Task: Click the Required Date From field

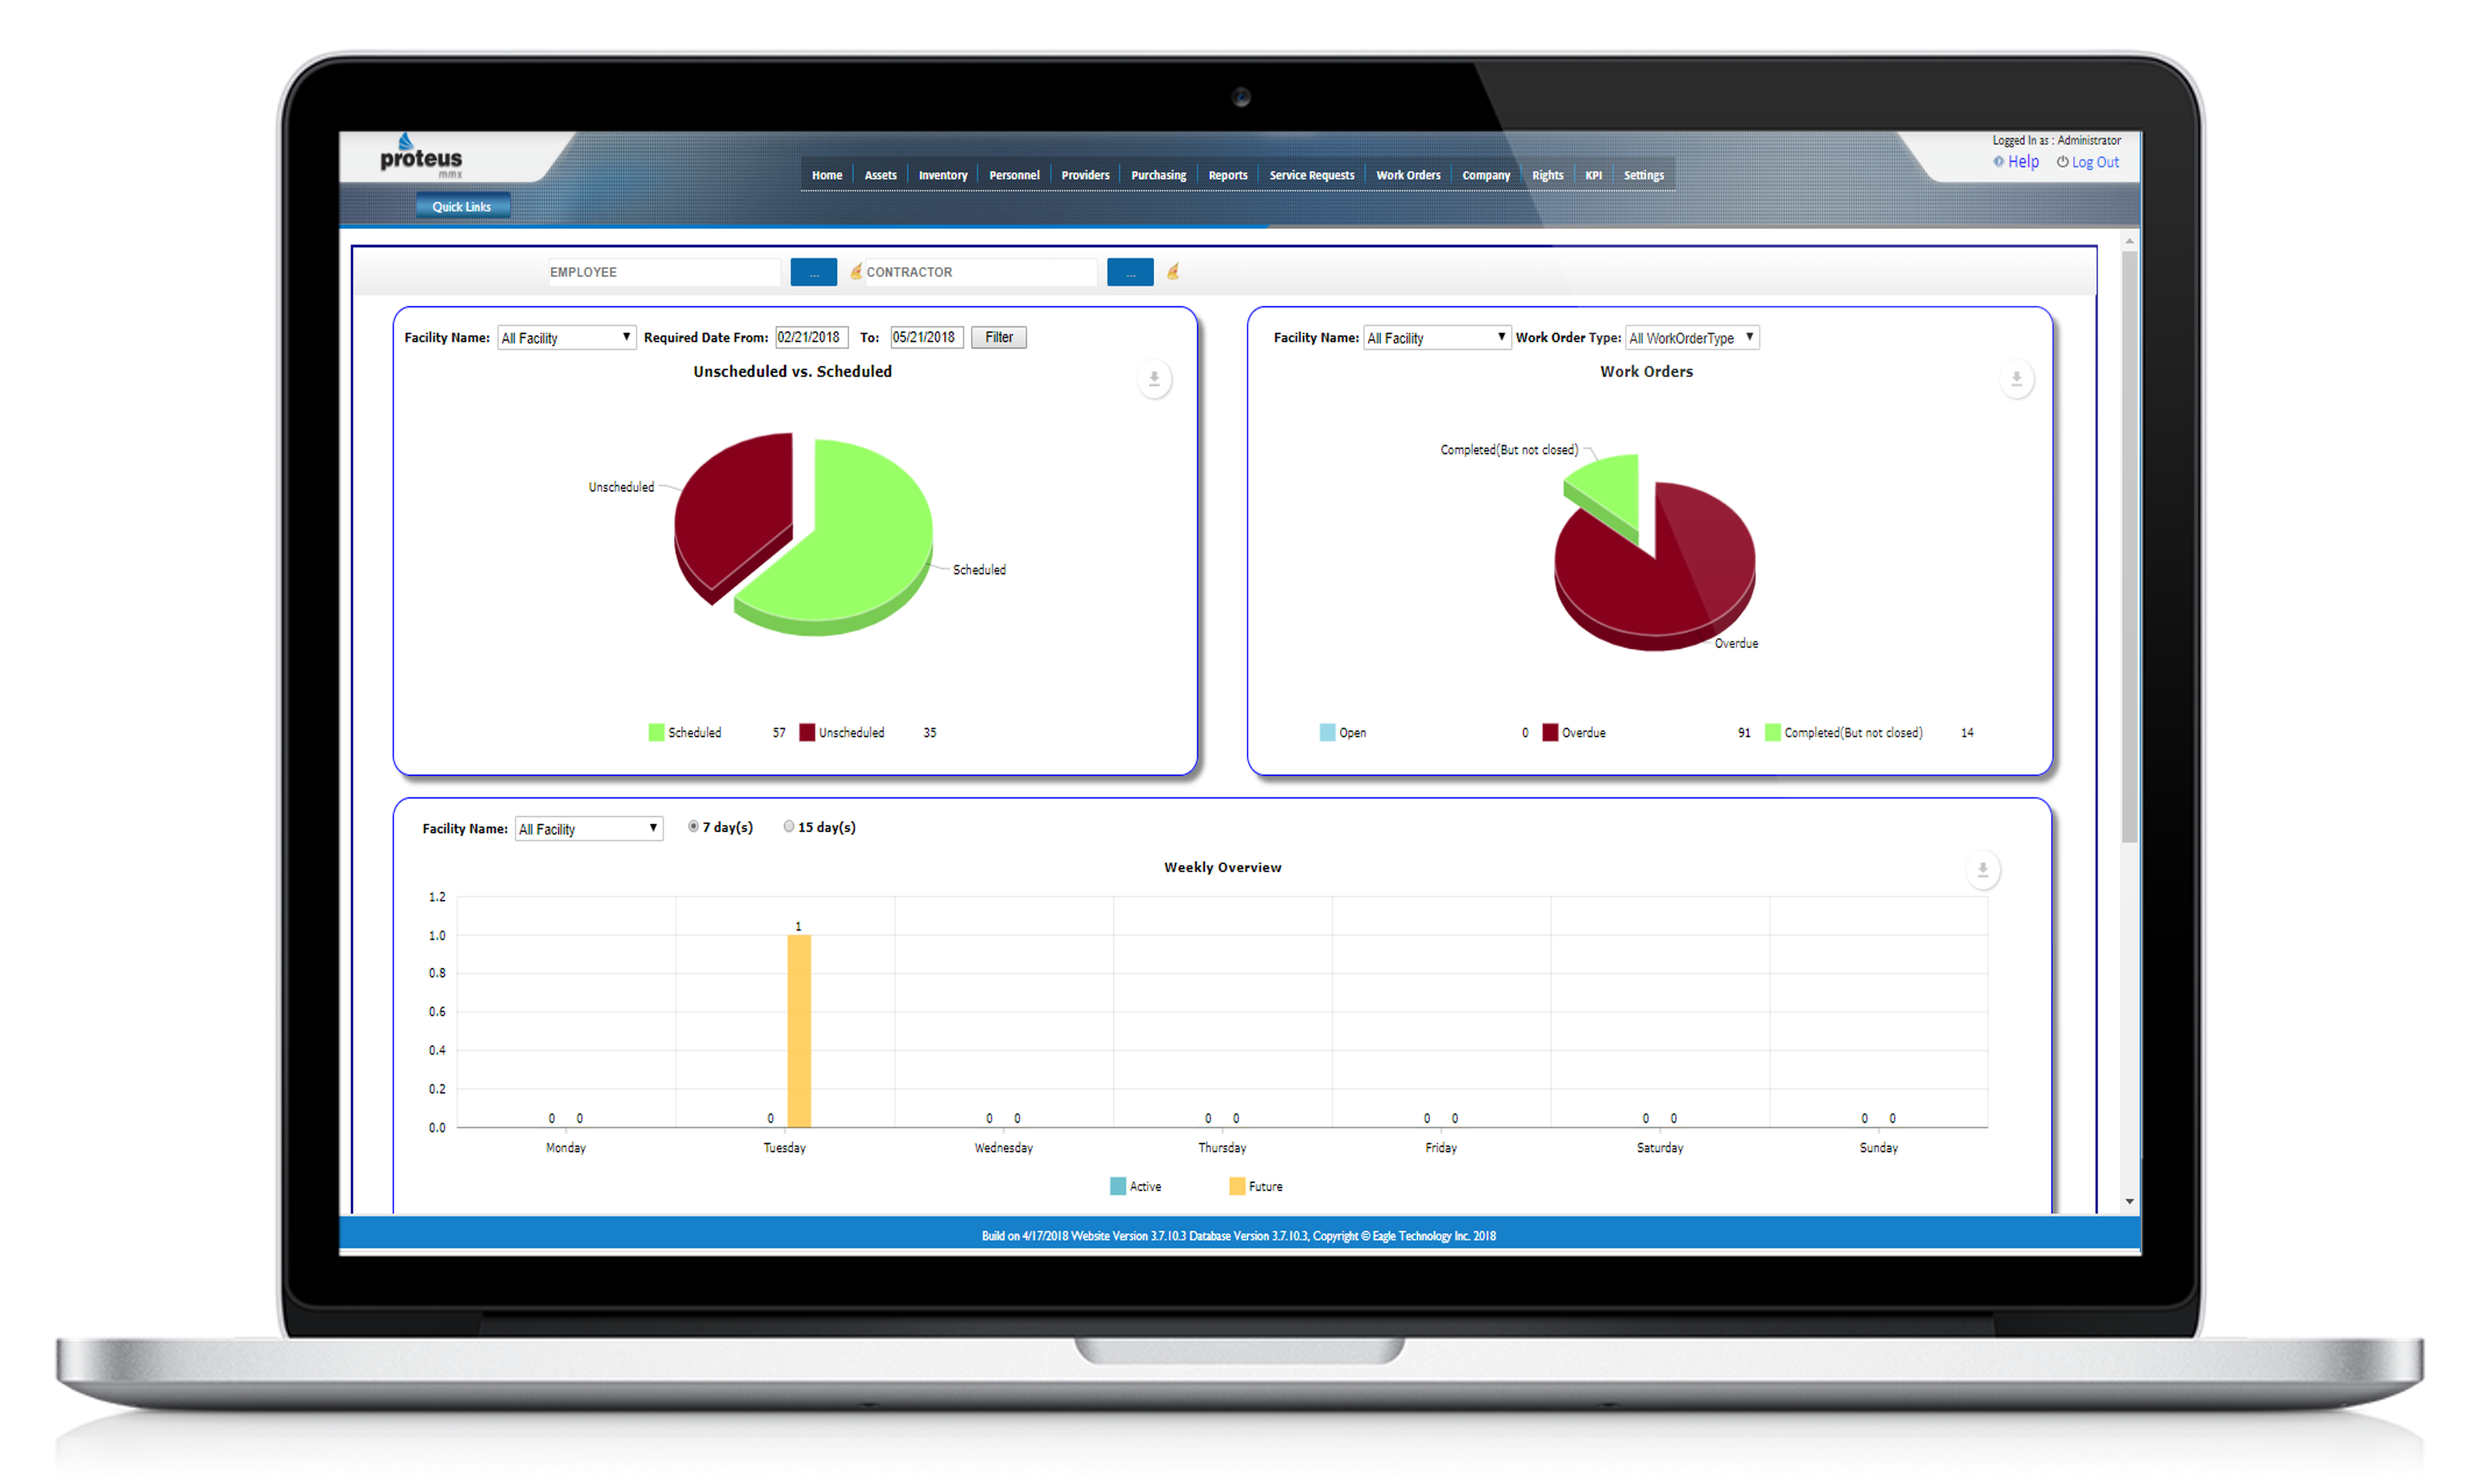Action: click(811, 337)
